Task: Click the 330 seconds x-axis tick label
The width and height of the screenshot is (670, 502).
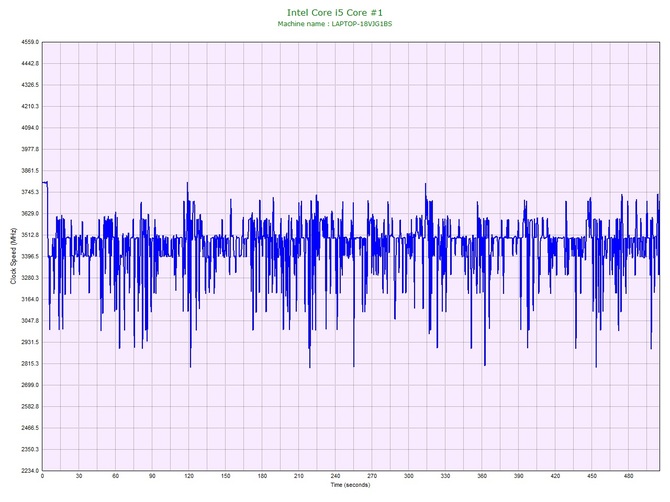Action: coord(445,476)
